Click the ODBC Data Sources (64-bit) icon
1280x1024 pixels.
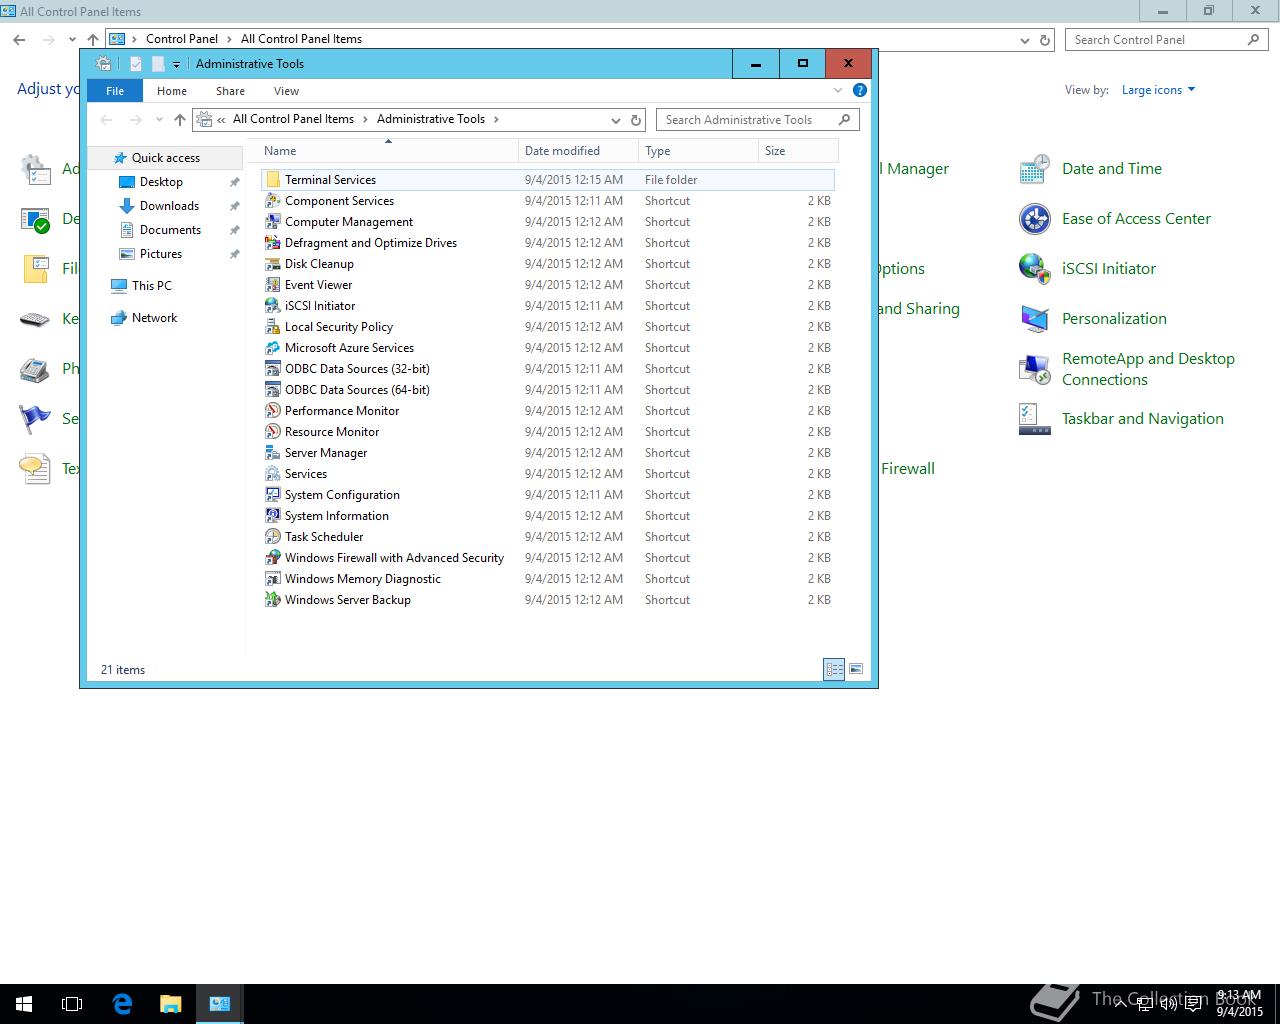click(272, 390)
